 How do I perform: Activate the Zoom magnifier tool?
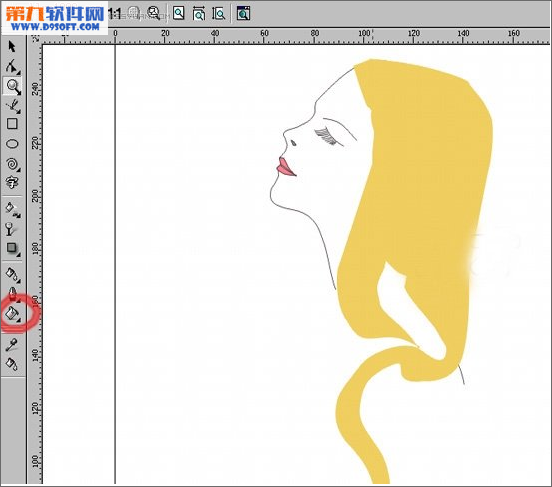coord(13,86)
